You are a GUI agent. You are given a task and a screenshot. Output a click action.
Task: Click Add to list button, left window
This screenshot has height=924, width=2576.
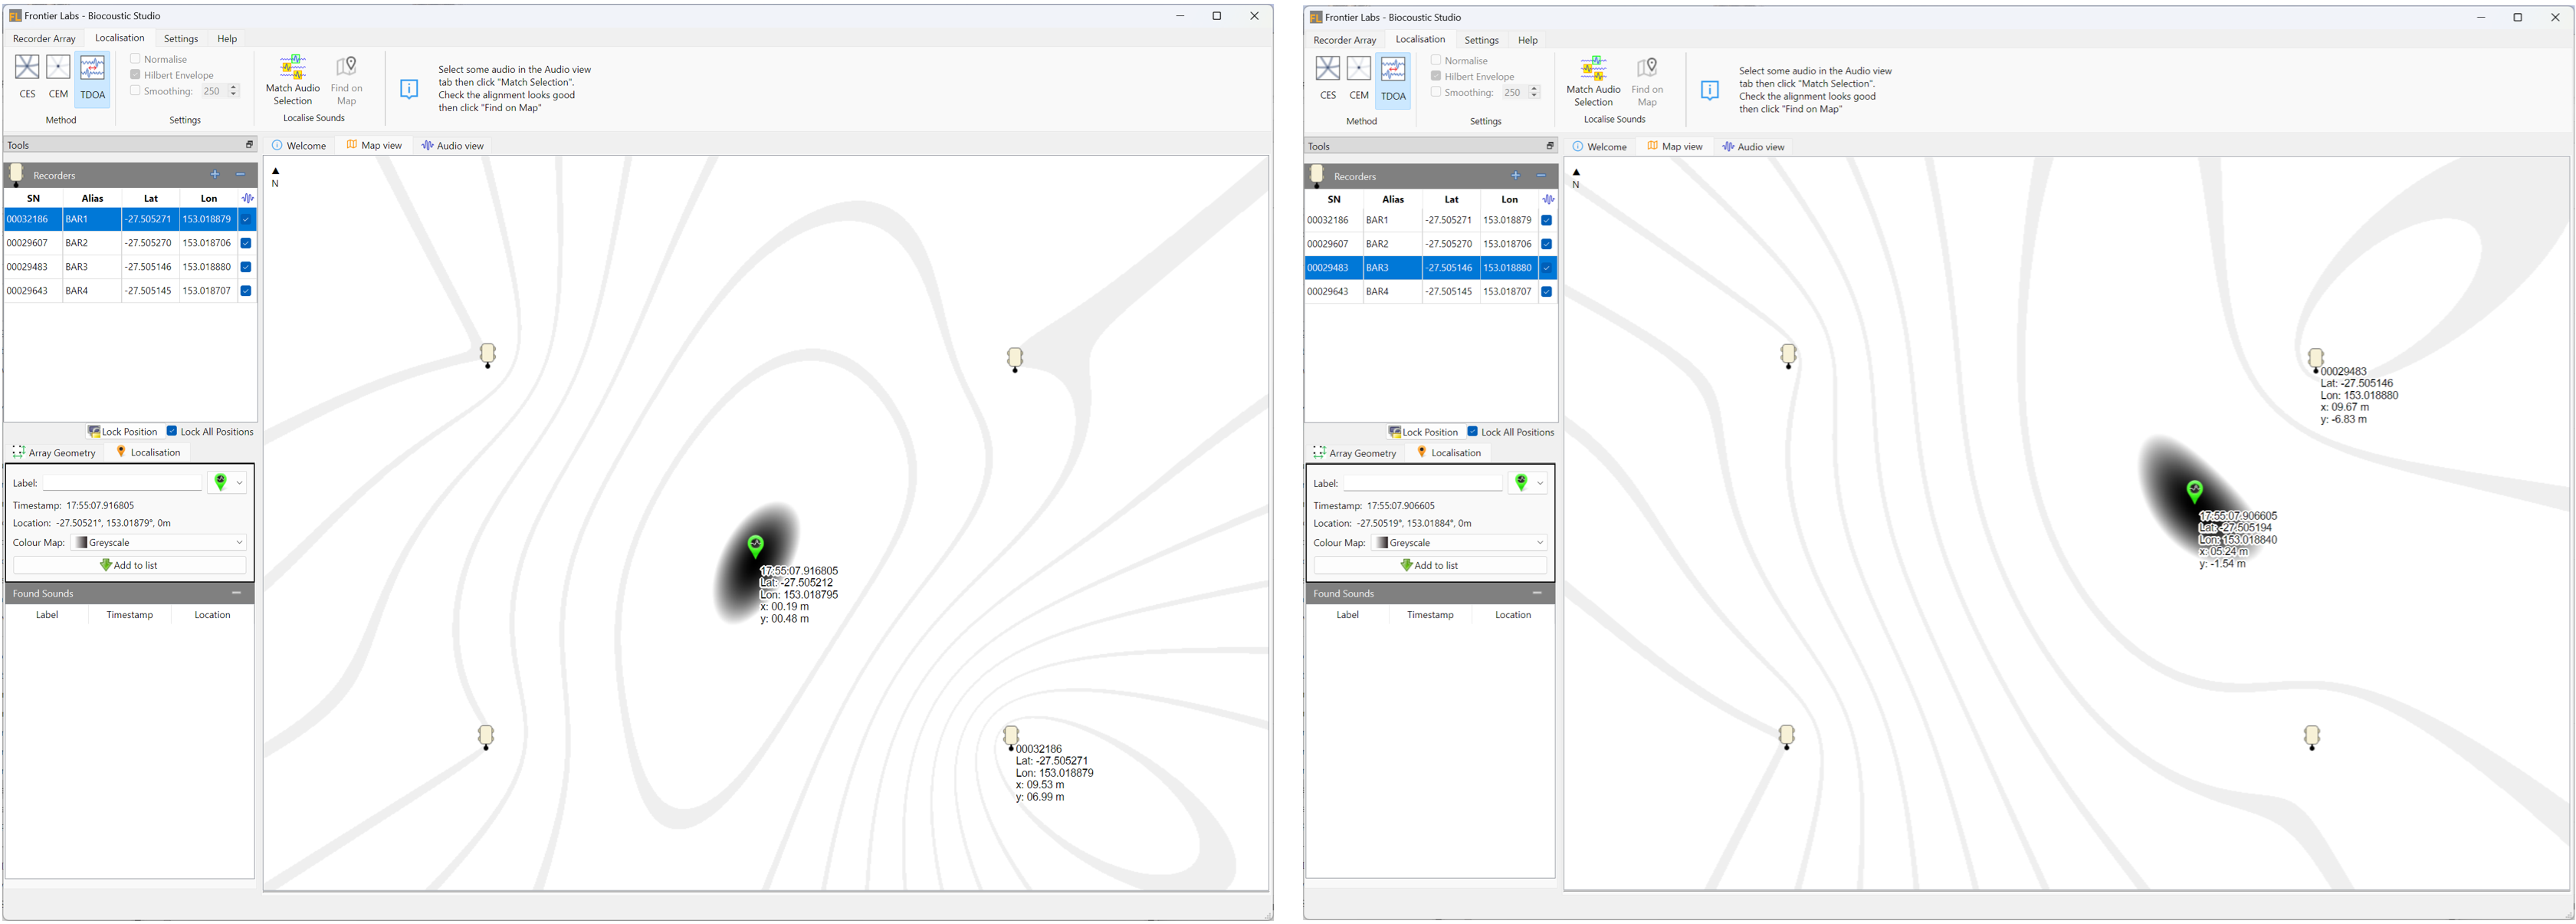tap(129, 565)
